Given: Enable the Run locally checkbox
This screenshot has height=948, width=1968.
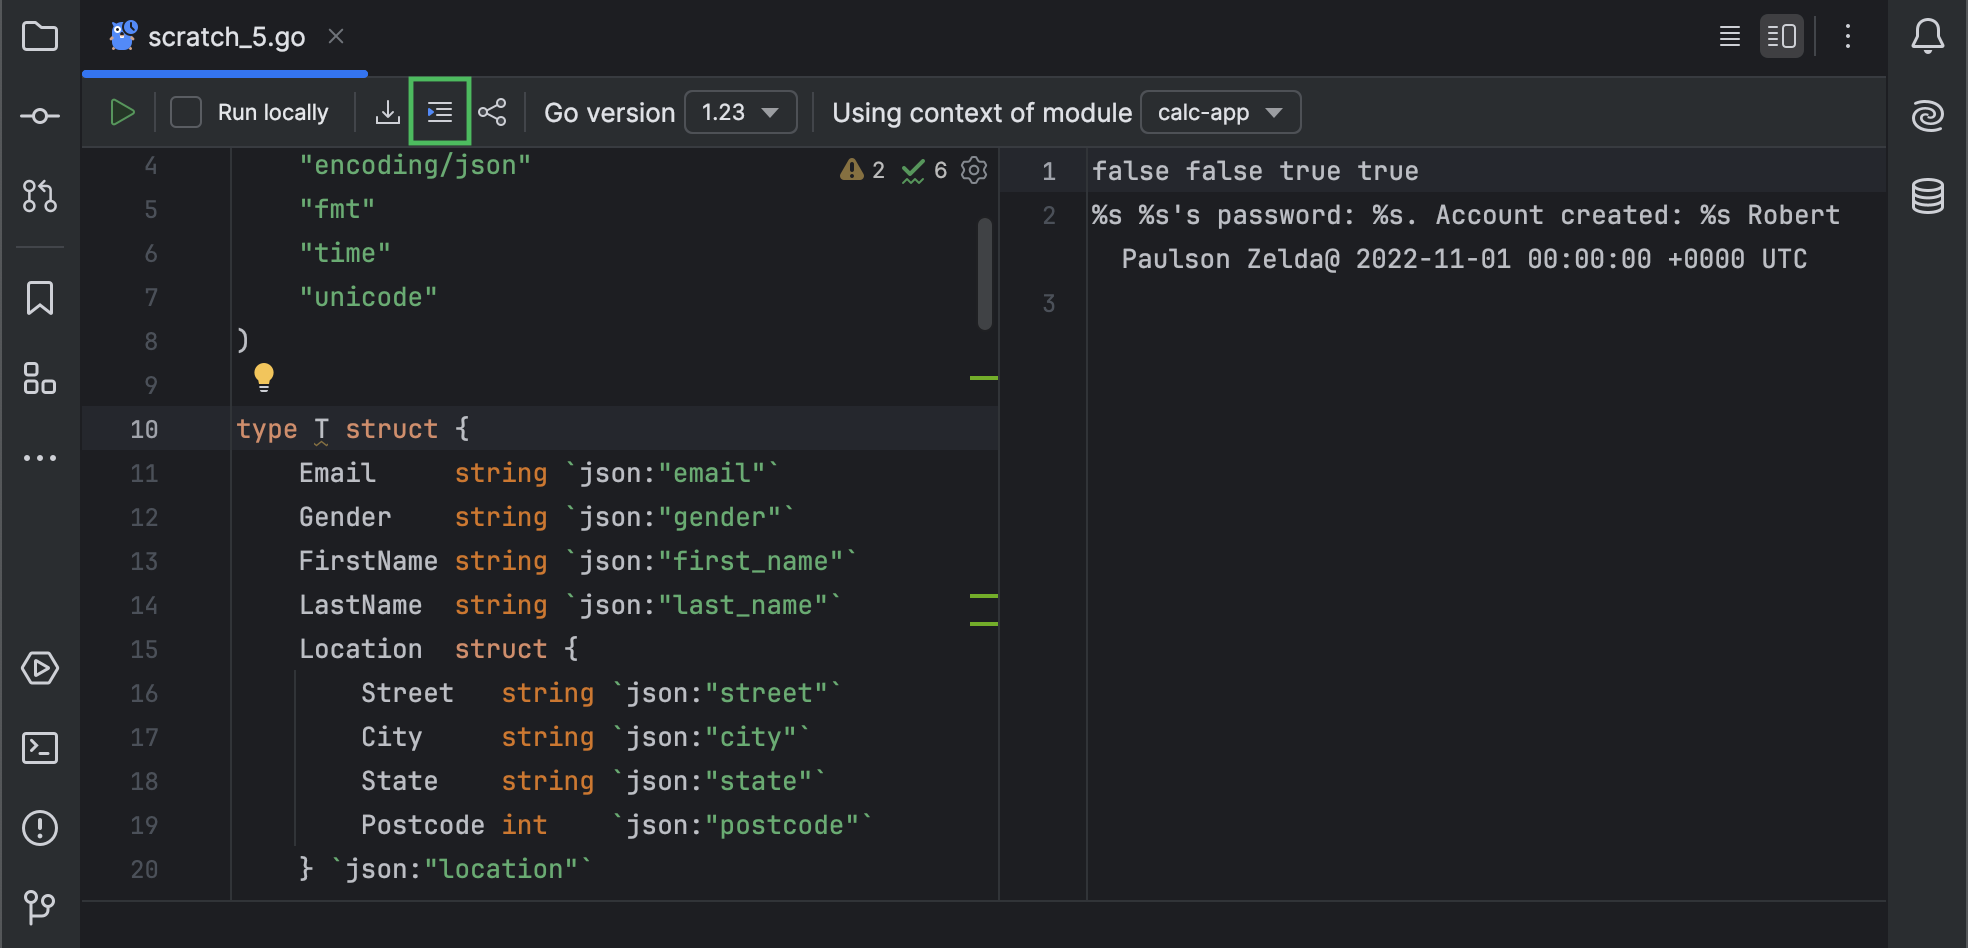Looking at the screenshot, I should pyautogui.click(x=186, y=112).
